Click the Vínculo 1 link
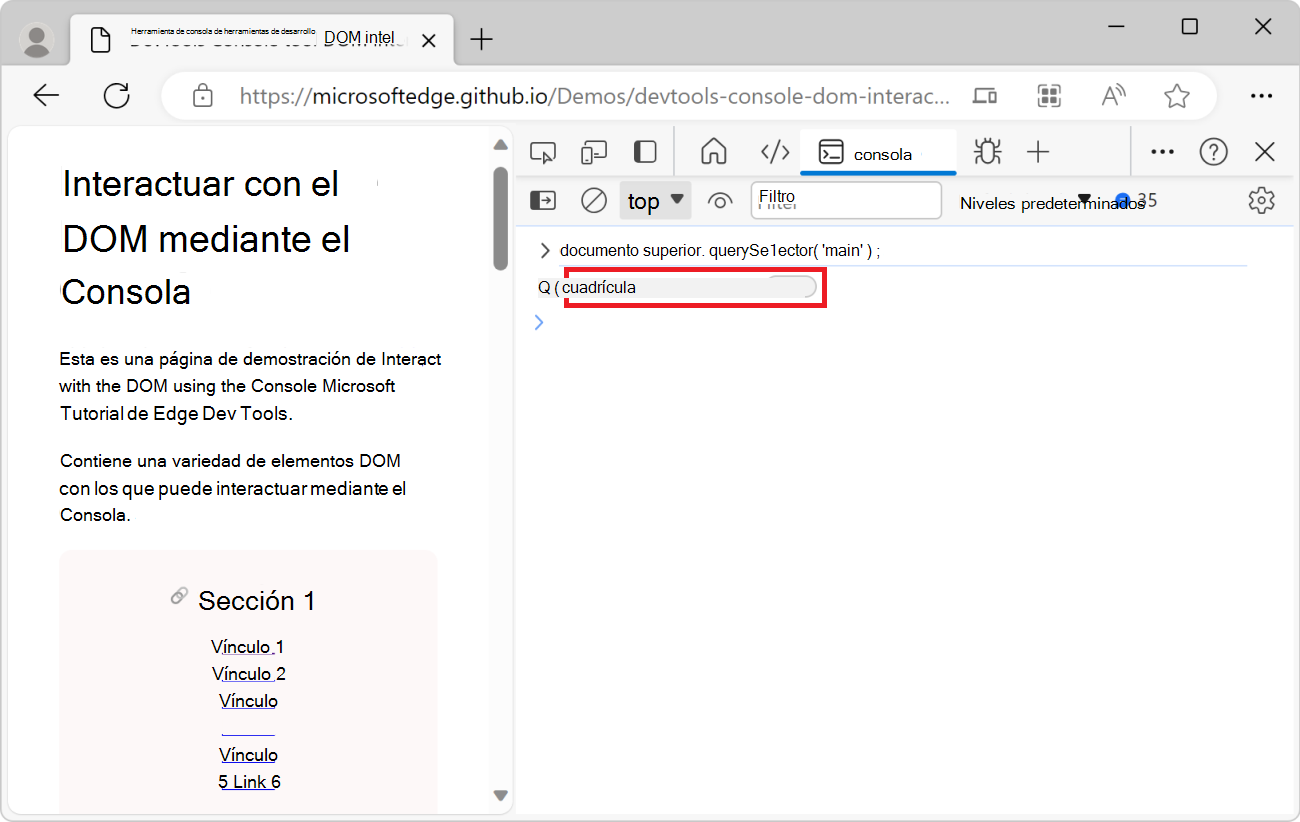The image size is (1300, 822). click(x=247, y=646)
